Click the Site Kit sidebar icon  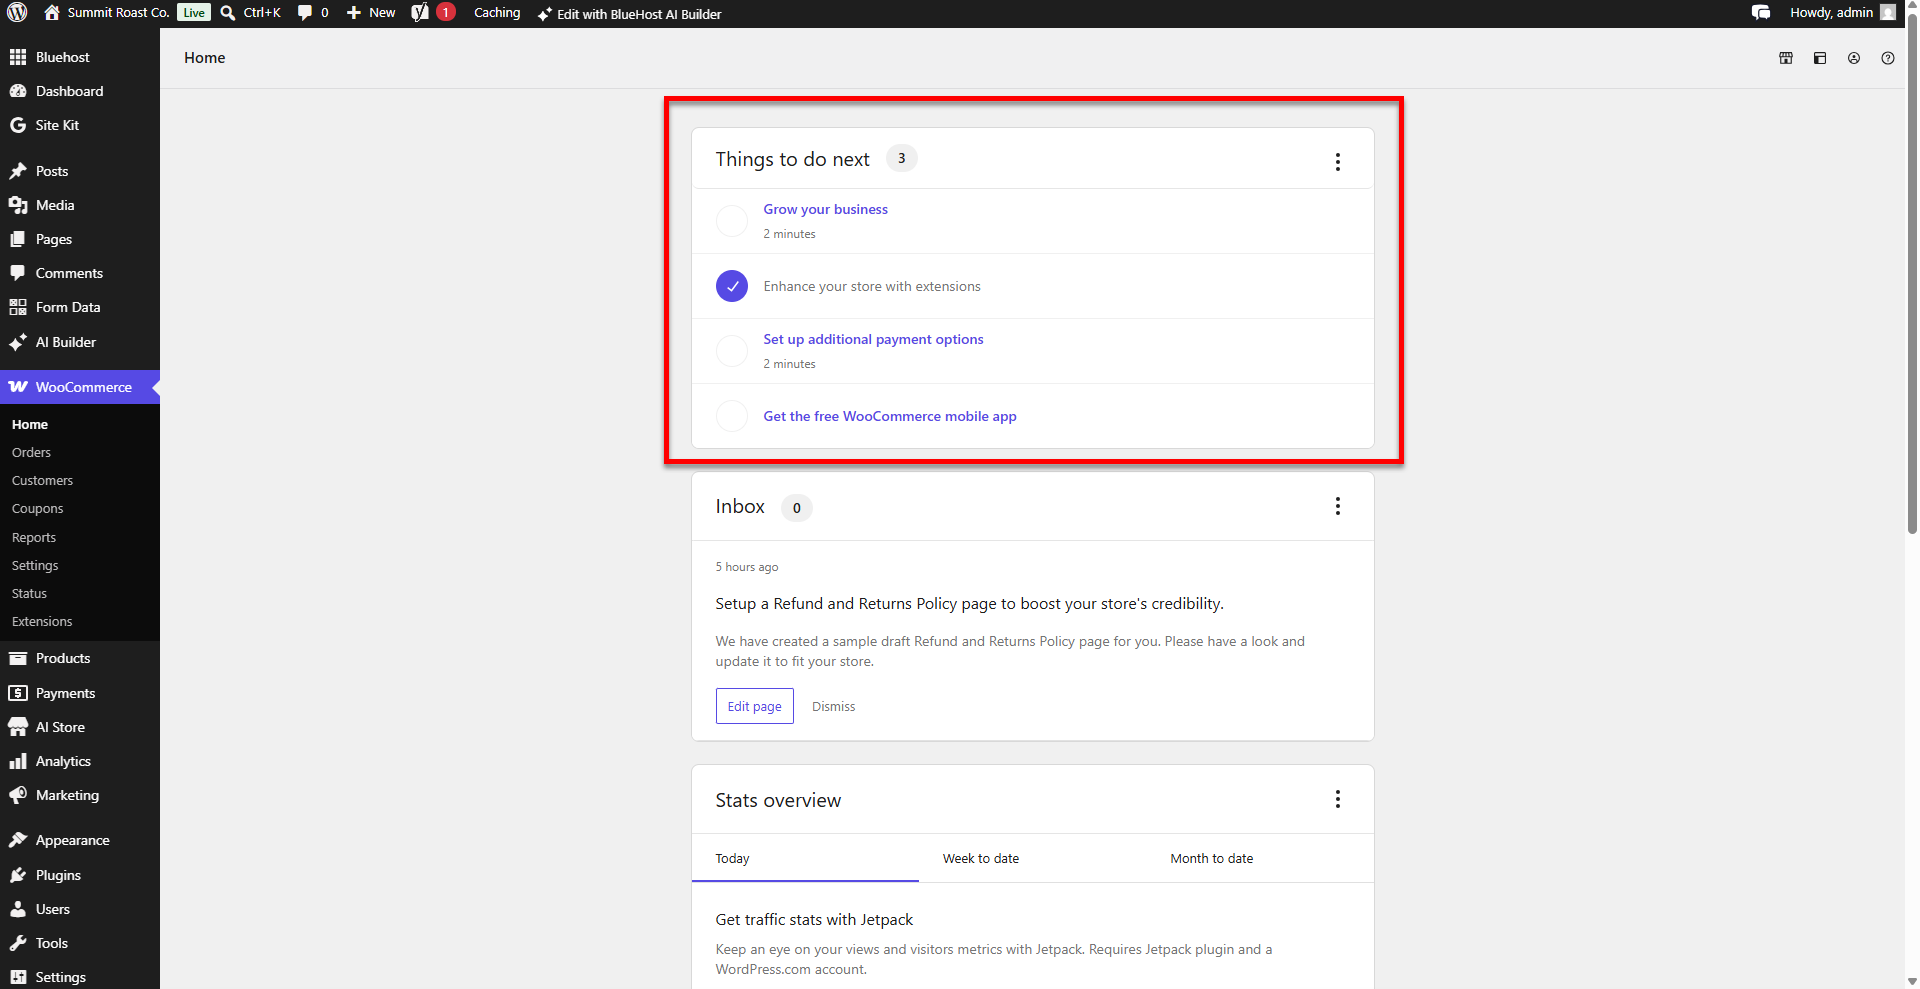[18, 125]
